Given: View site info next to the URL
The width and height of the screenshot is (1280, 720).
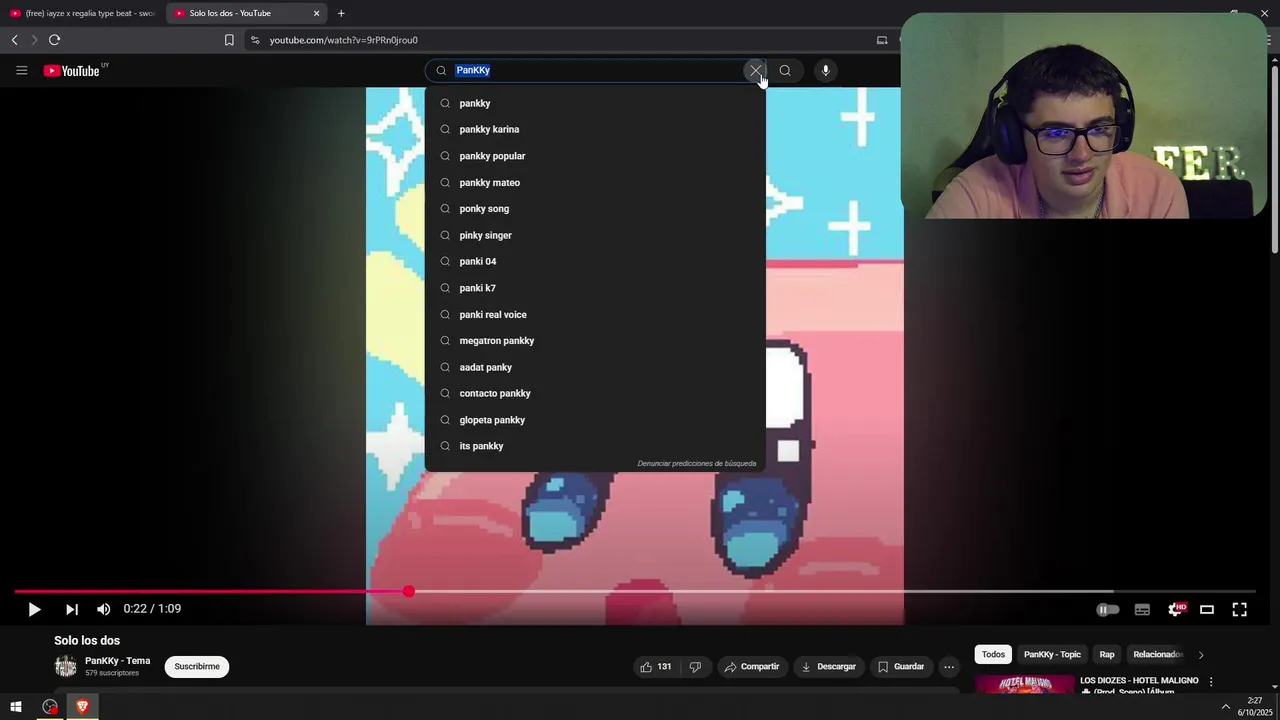Looking at the screenshot, I should point(255,40).
